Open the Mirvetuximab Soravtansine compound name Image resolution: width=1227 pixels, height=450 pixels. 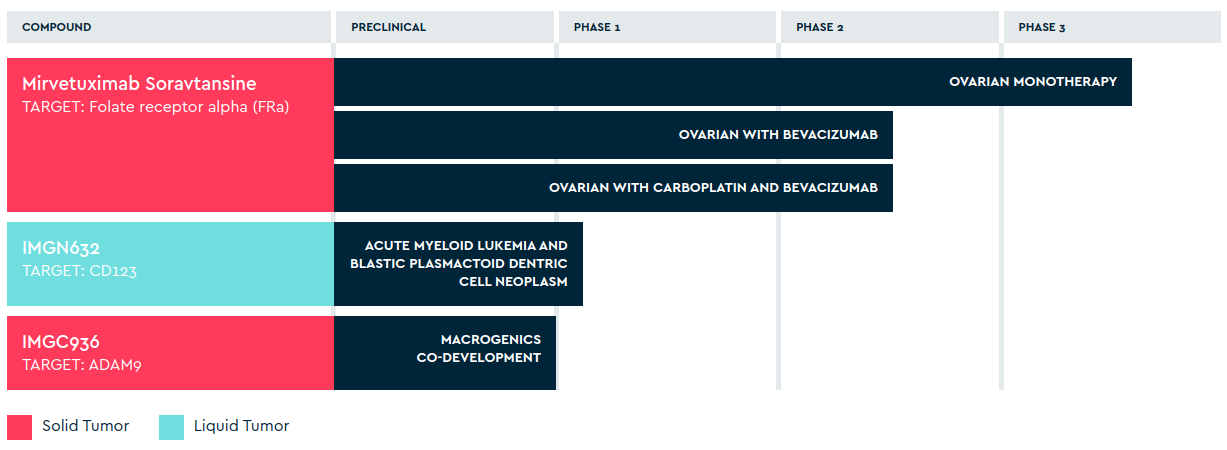tap(139, 84)
